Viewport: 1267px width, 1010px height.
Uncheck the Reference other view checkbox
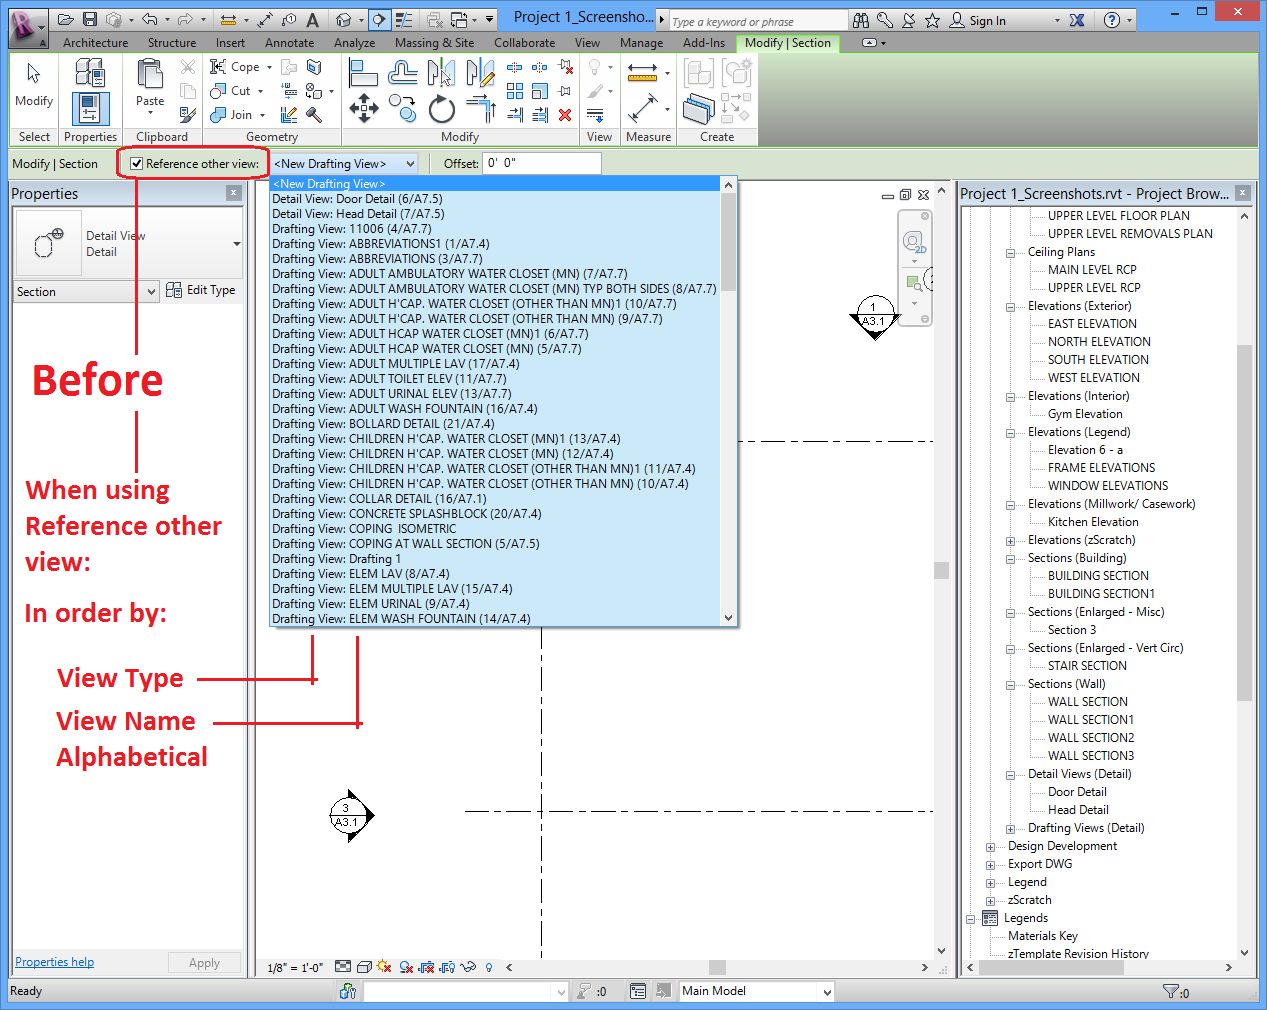coord(137,164)
